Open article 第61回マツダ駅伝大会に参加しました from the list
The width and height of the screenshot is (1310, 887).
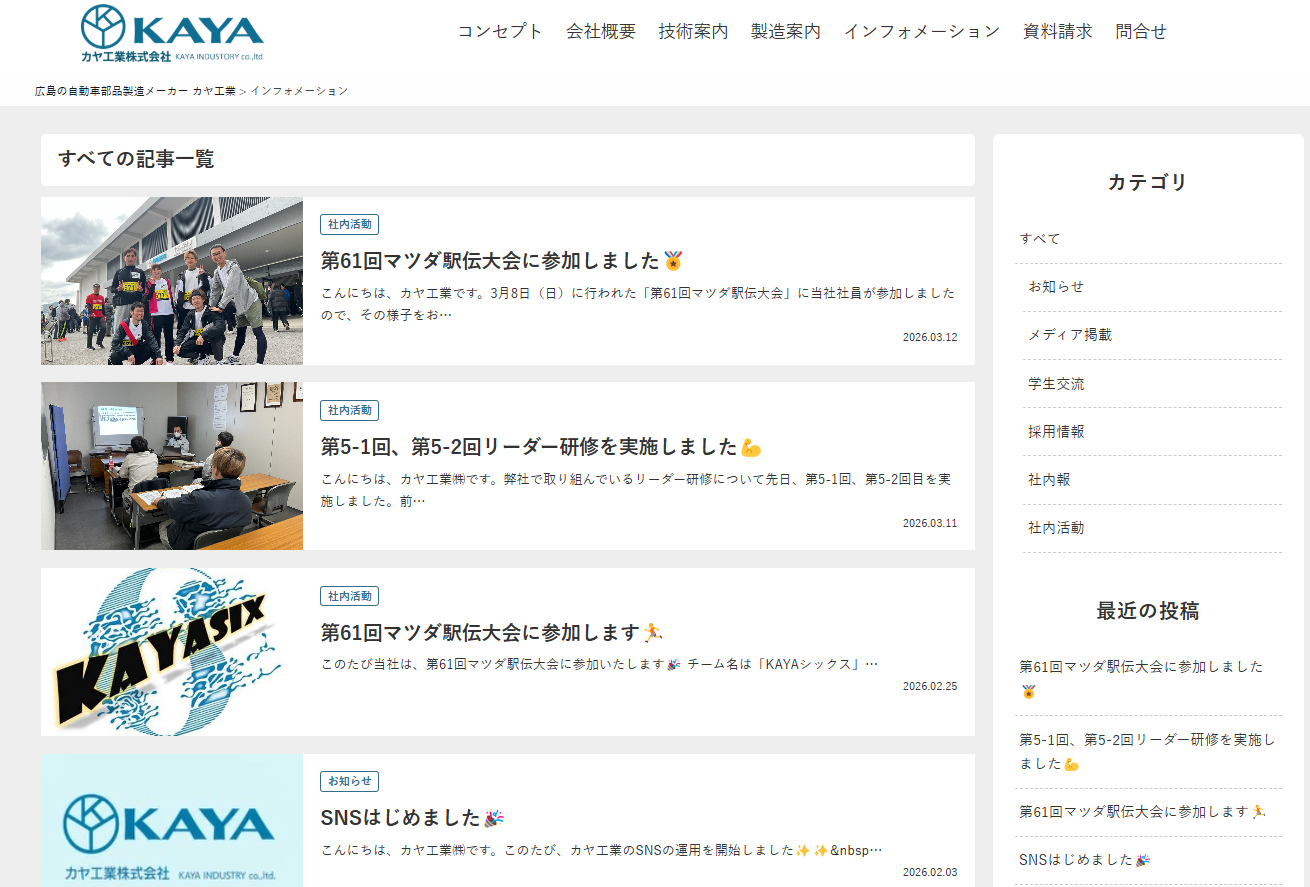490,261
